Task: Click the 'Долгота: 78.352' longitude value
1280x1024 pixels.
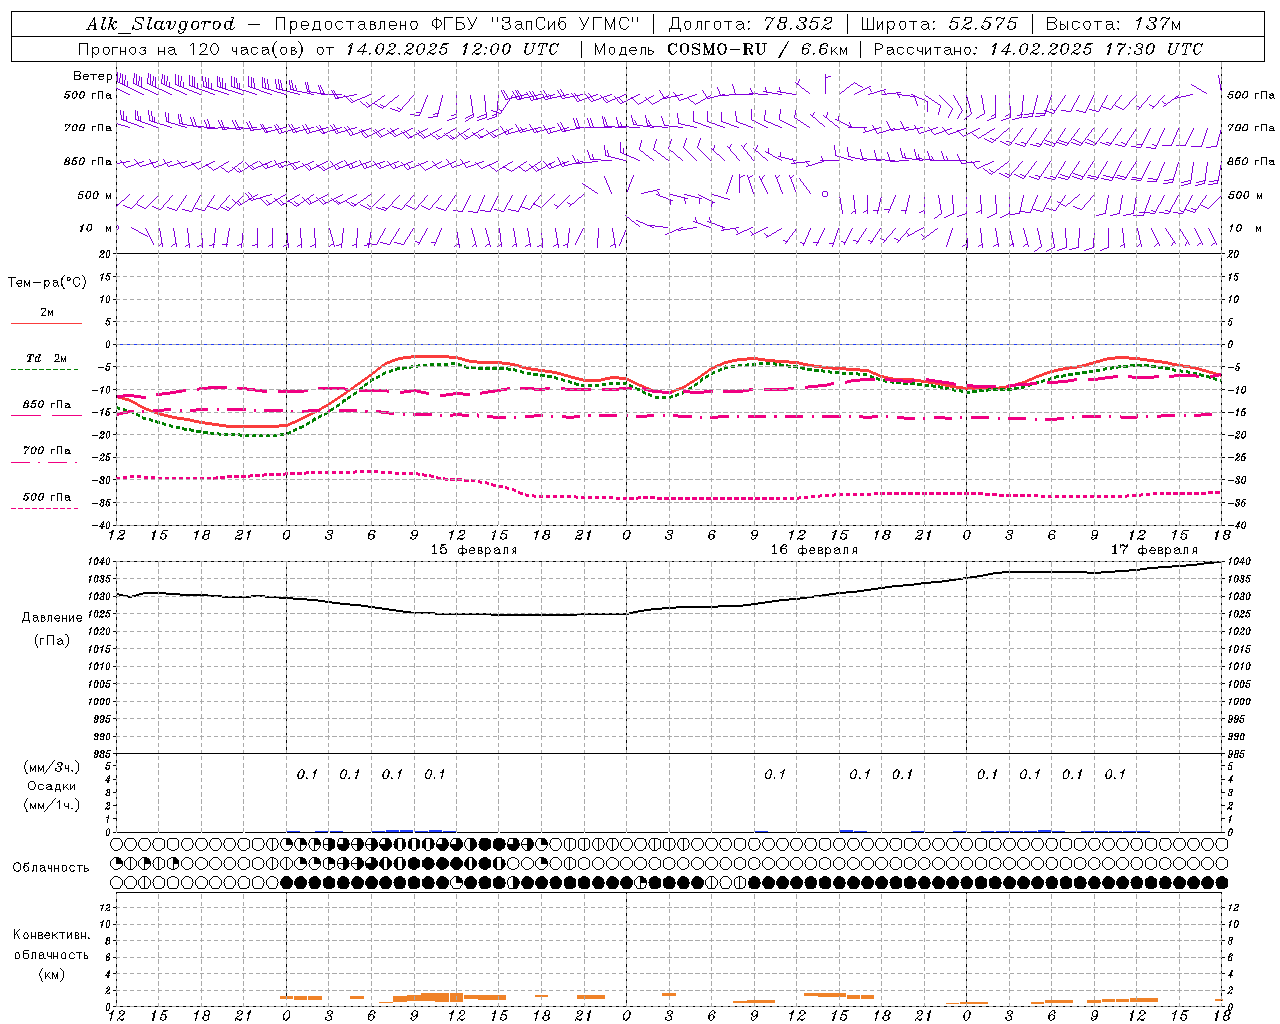Action: click(x=750, y=24)
